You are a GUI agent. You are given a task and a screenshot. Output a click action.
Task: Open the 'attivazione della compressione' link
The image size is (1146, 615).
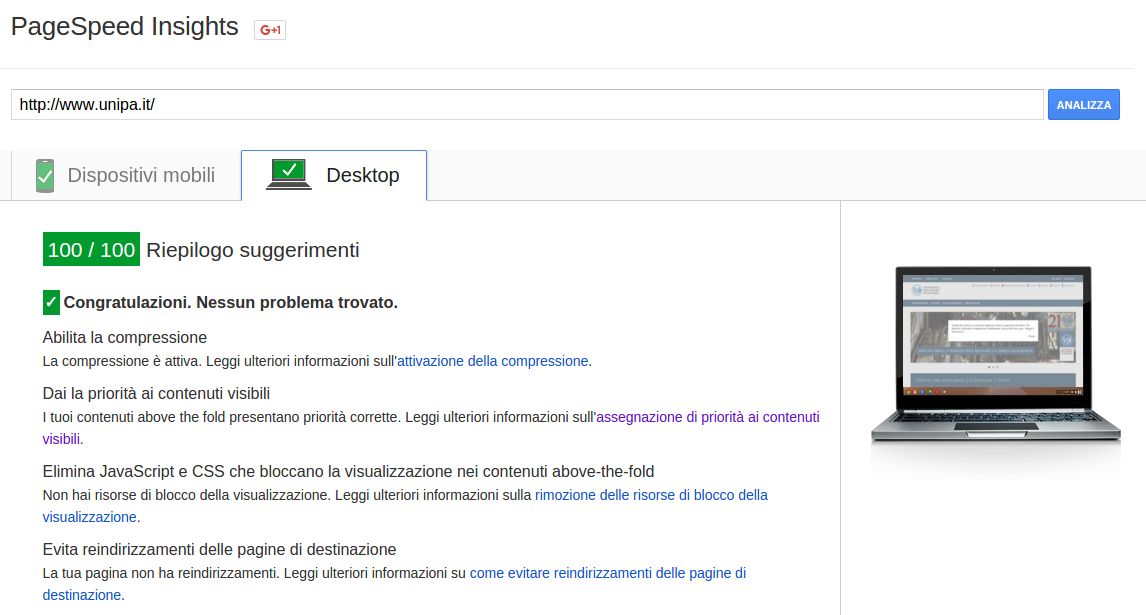click(493, 361)
